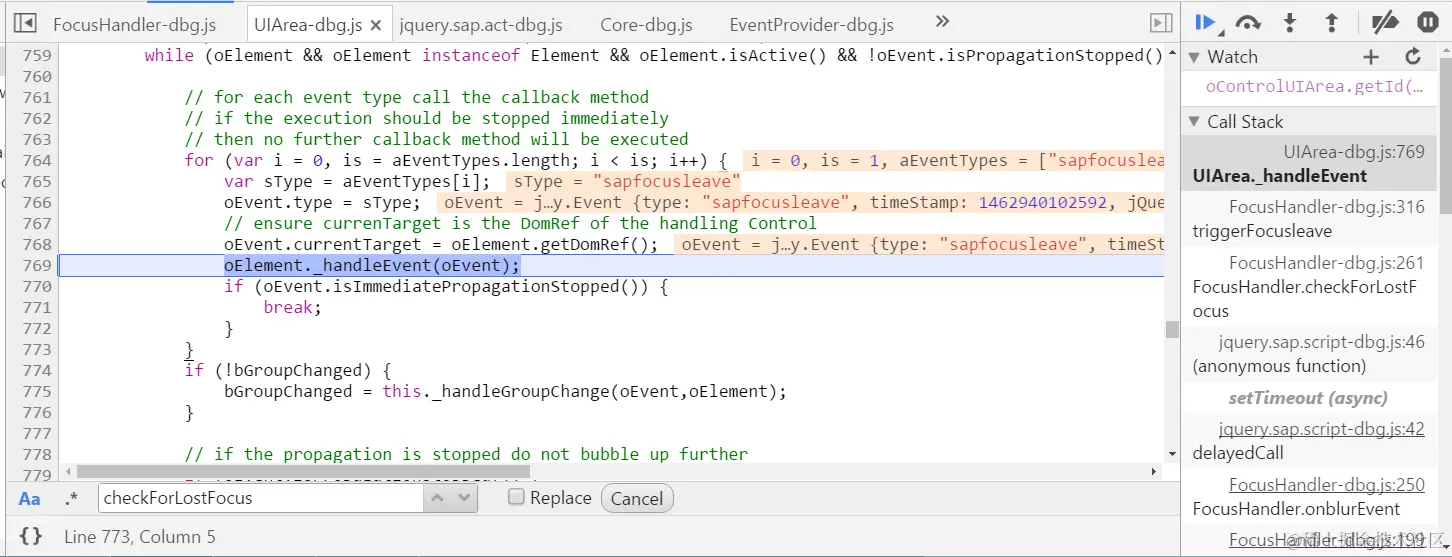Screen dimensions: 1452x557
Task: Click the editor scrollbar down arrow
Action: 1172,453
